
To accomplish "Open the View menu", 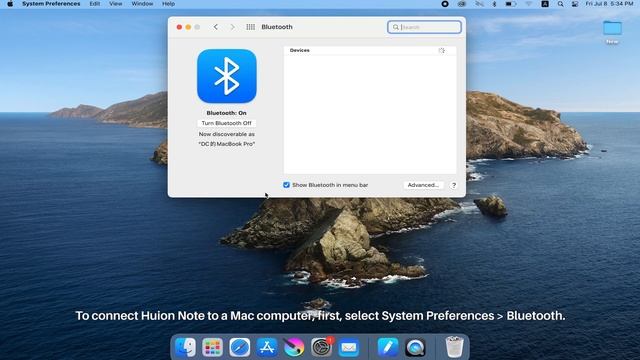I will [x=116, y=4].
